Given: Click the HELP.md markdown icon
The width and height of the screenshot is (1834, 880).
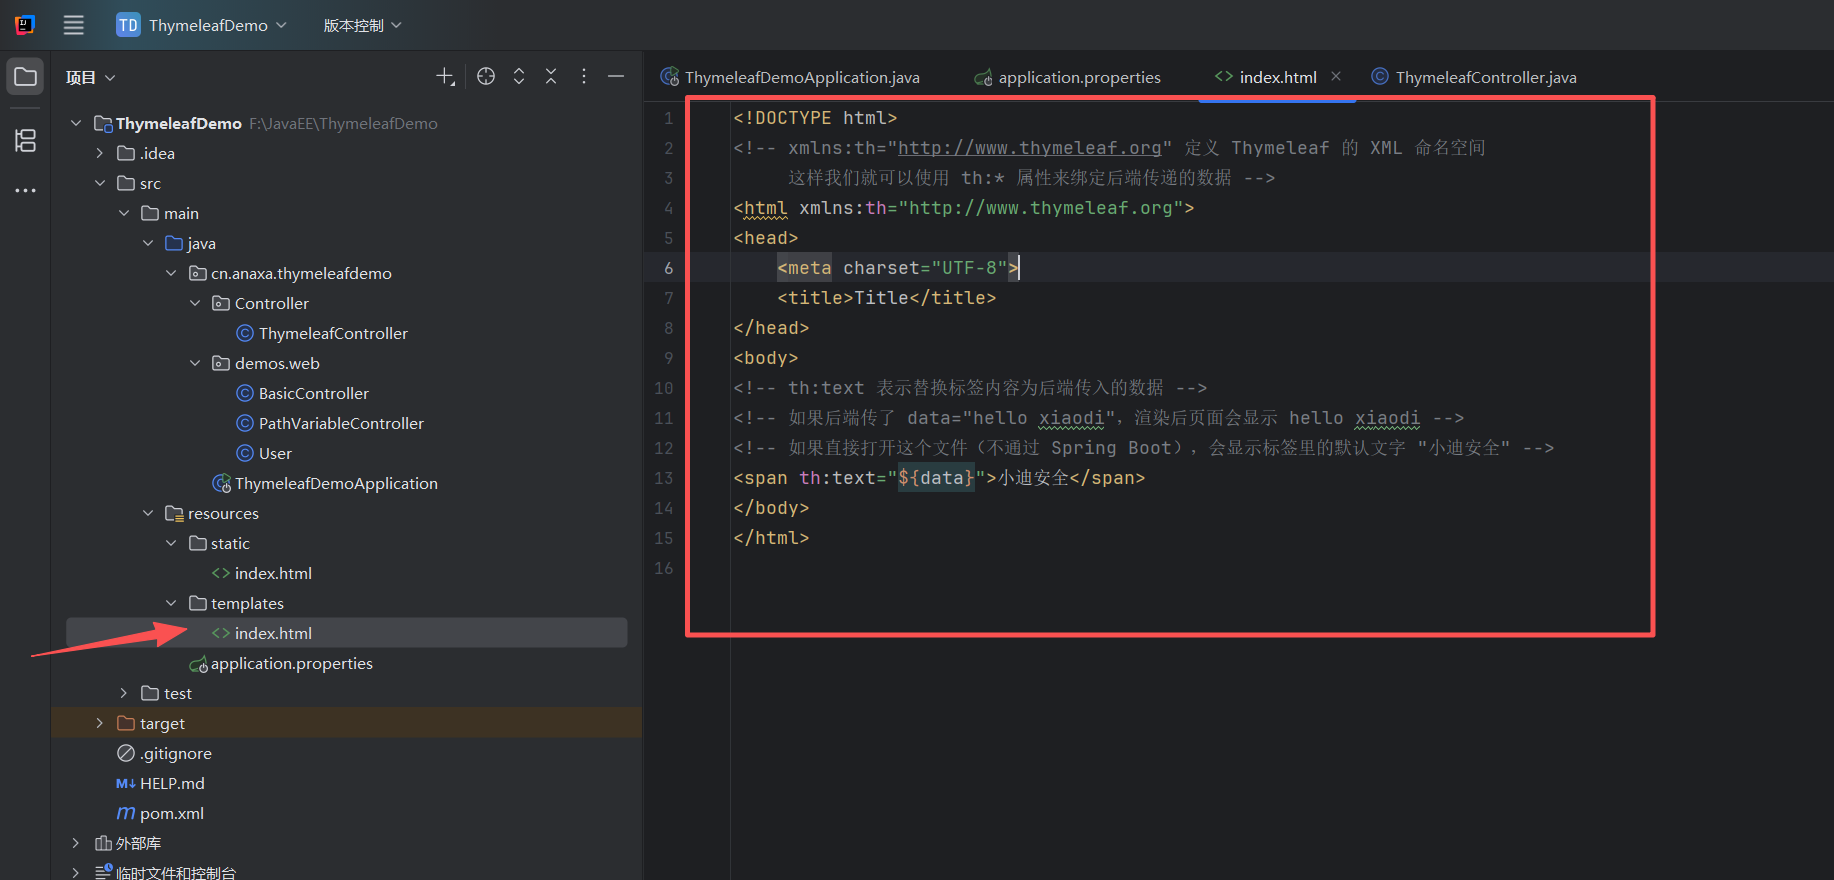Looking at the screenshot, I should point(126,783).
